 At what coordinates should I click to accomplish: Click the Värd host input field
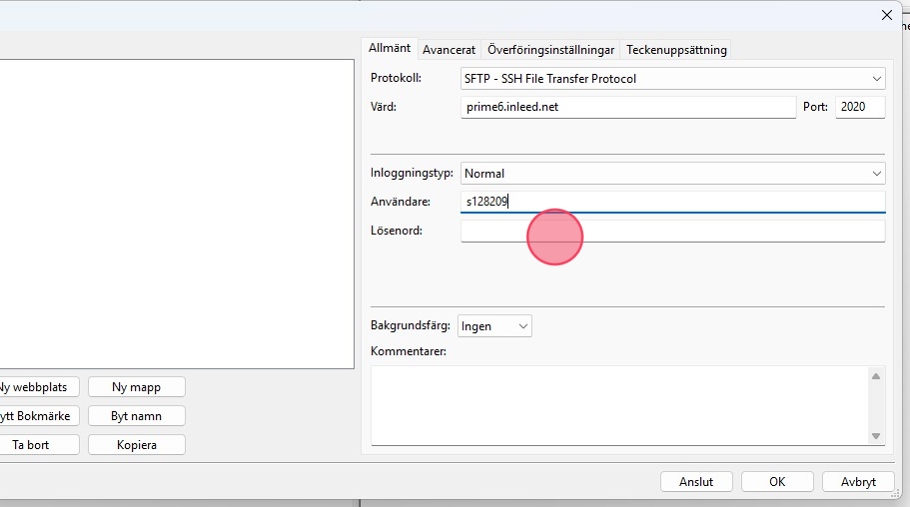click(x=628, y=107)
